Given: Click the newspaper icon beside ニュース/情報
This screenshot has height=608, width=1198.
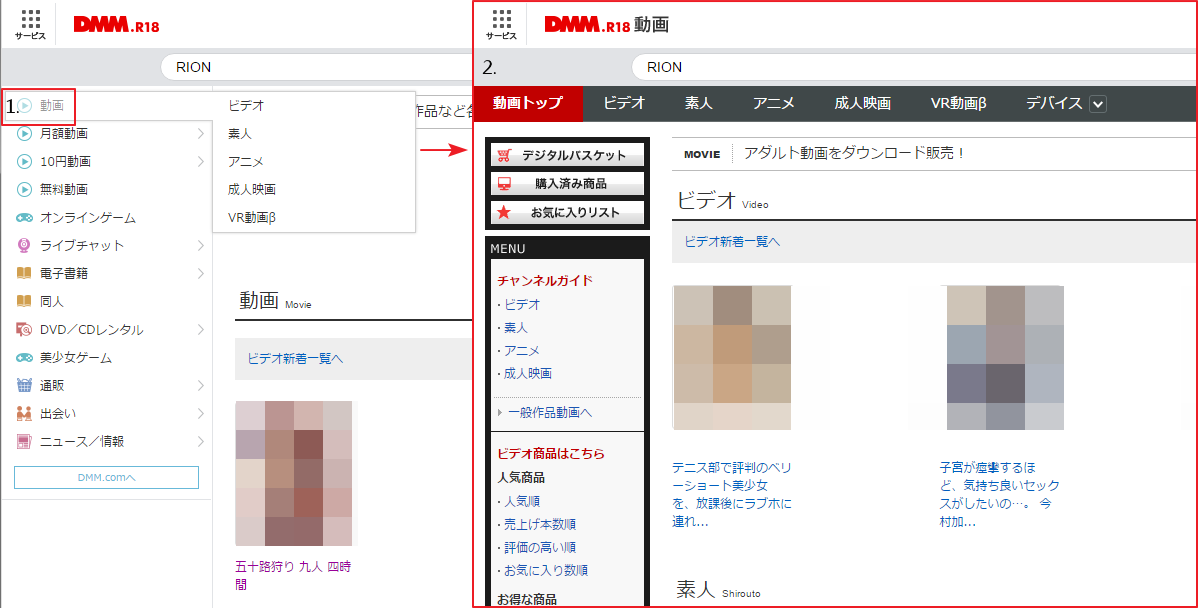Looking at the screenshot, I should (24, 441).
